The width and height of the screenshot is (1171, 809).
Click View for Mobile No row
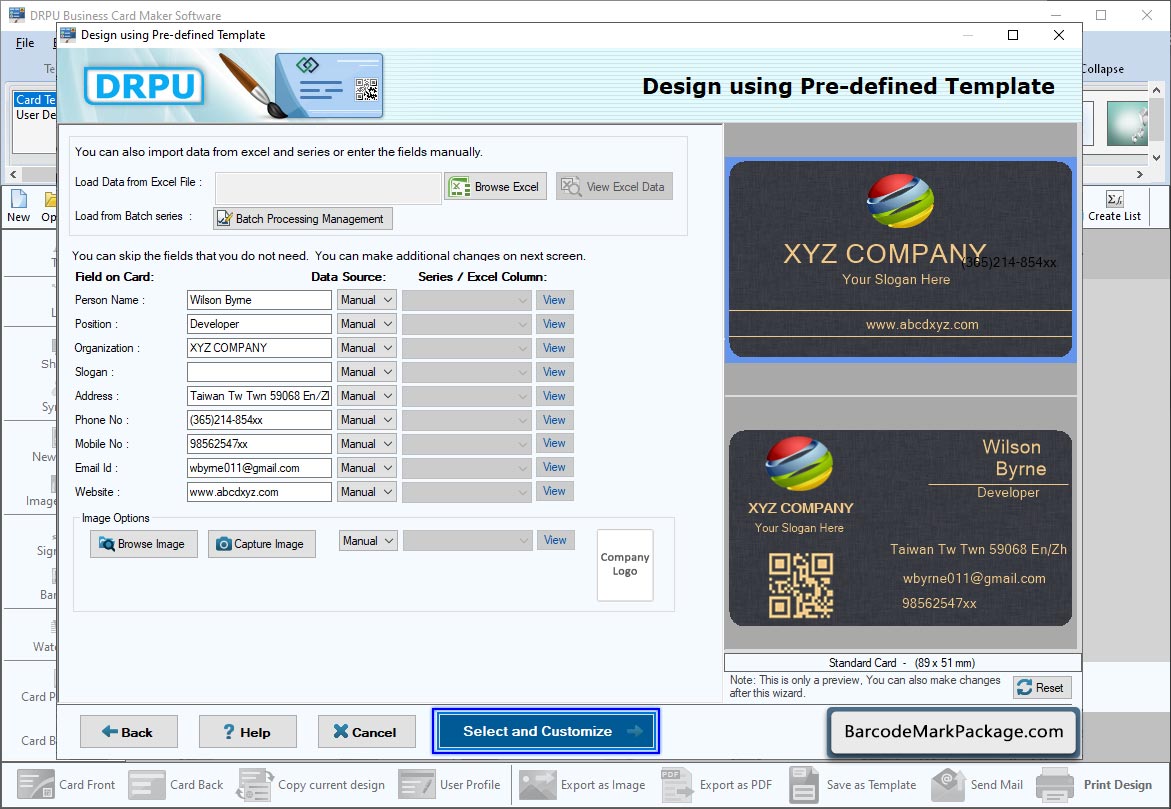pyautogui.click(x=554, y=444)
